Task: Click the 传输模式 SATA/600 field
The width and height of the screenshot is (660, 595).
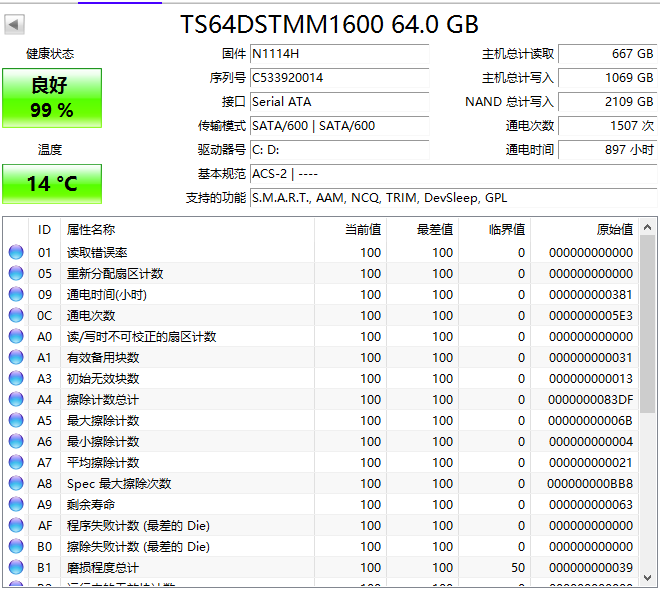Action: (338, 126)
